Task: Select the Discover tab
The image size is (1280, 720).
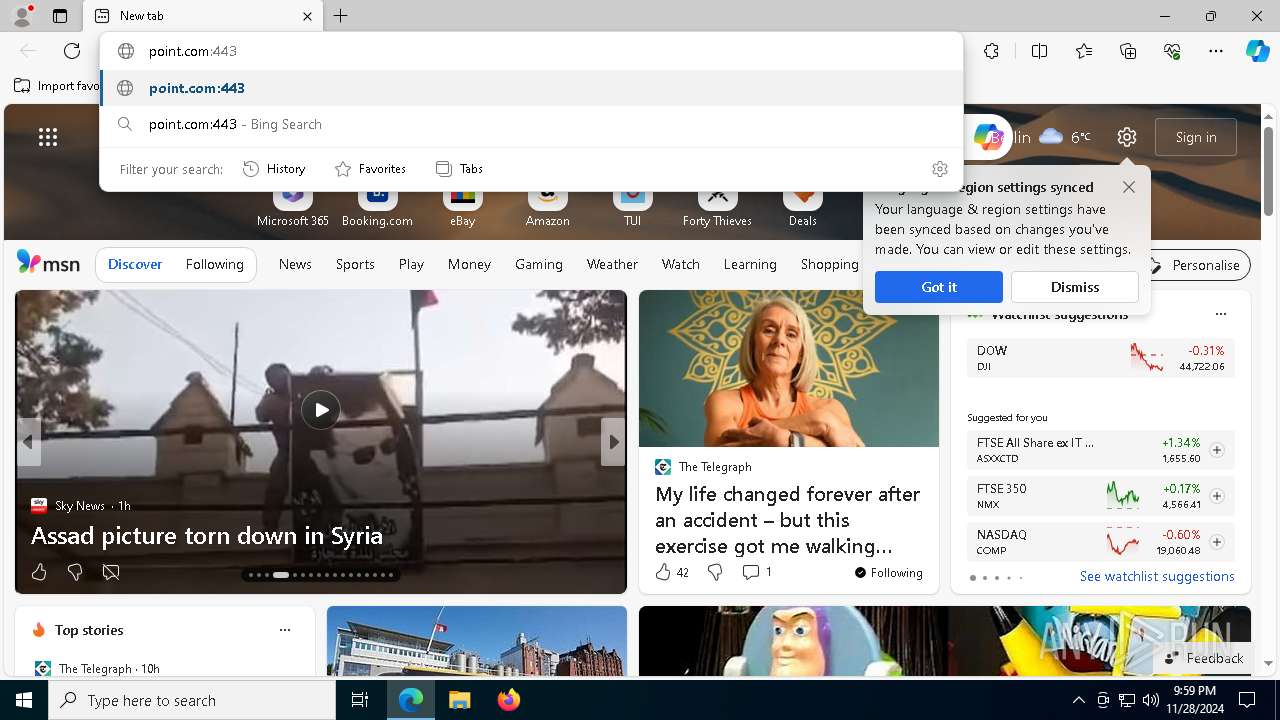Action: pyautogui.click(x=135, y=264)
